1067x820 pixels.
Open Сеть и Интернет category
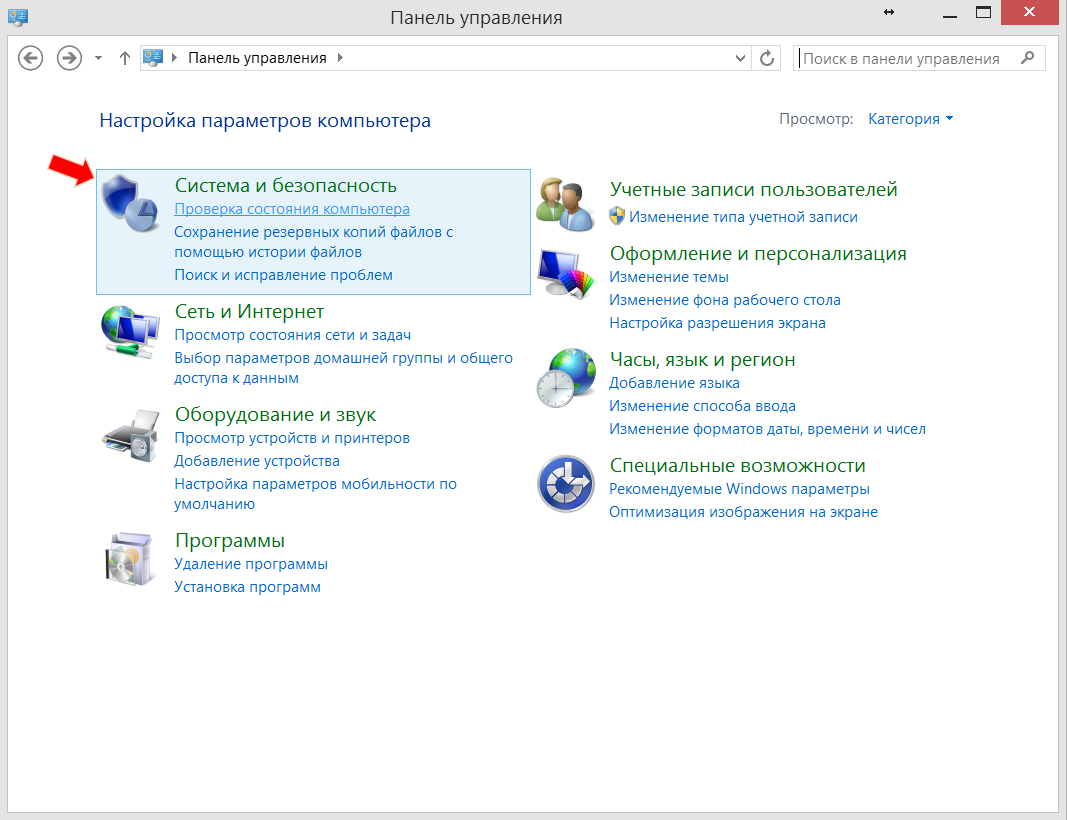pyautogui.click(x=249, y=312)
